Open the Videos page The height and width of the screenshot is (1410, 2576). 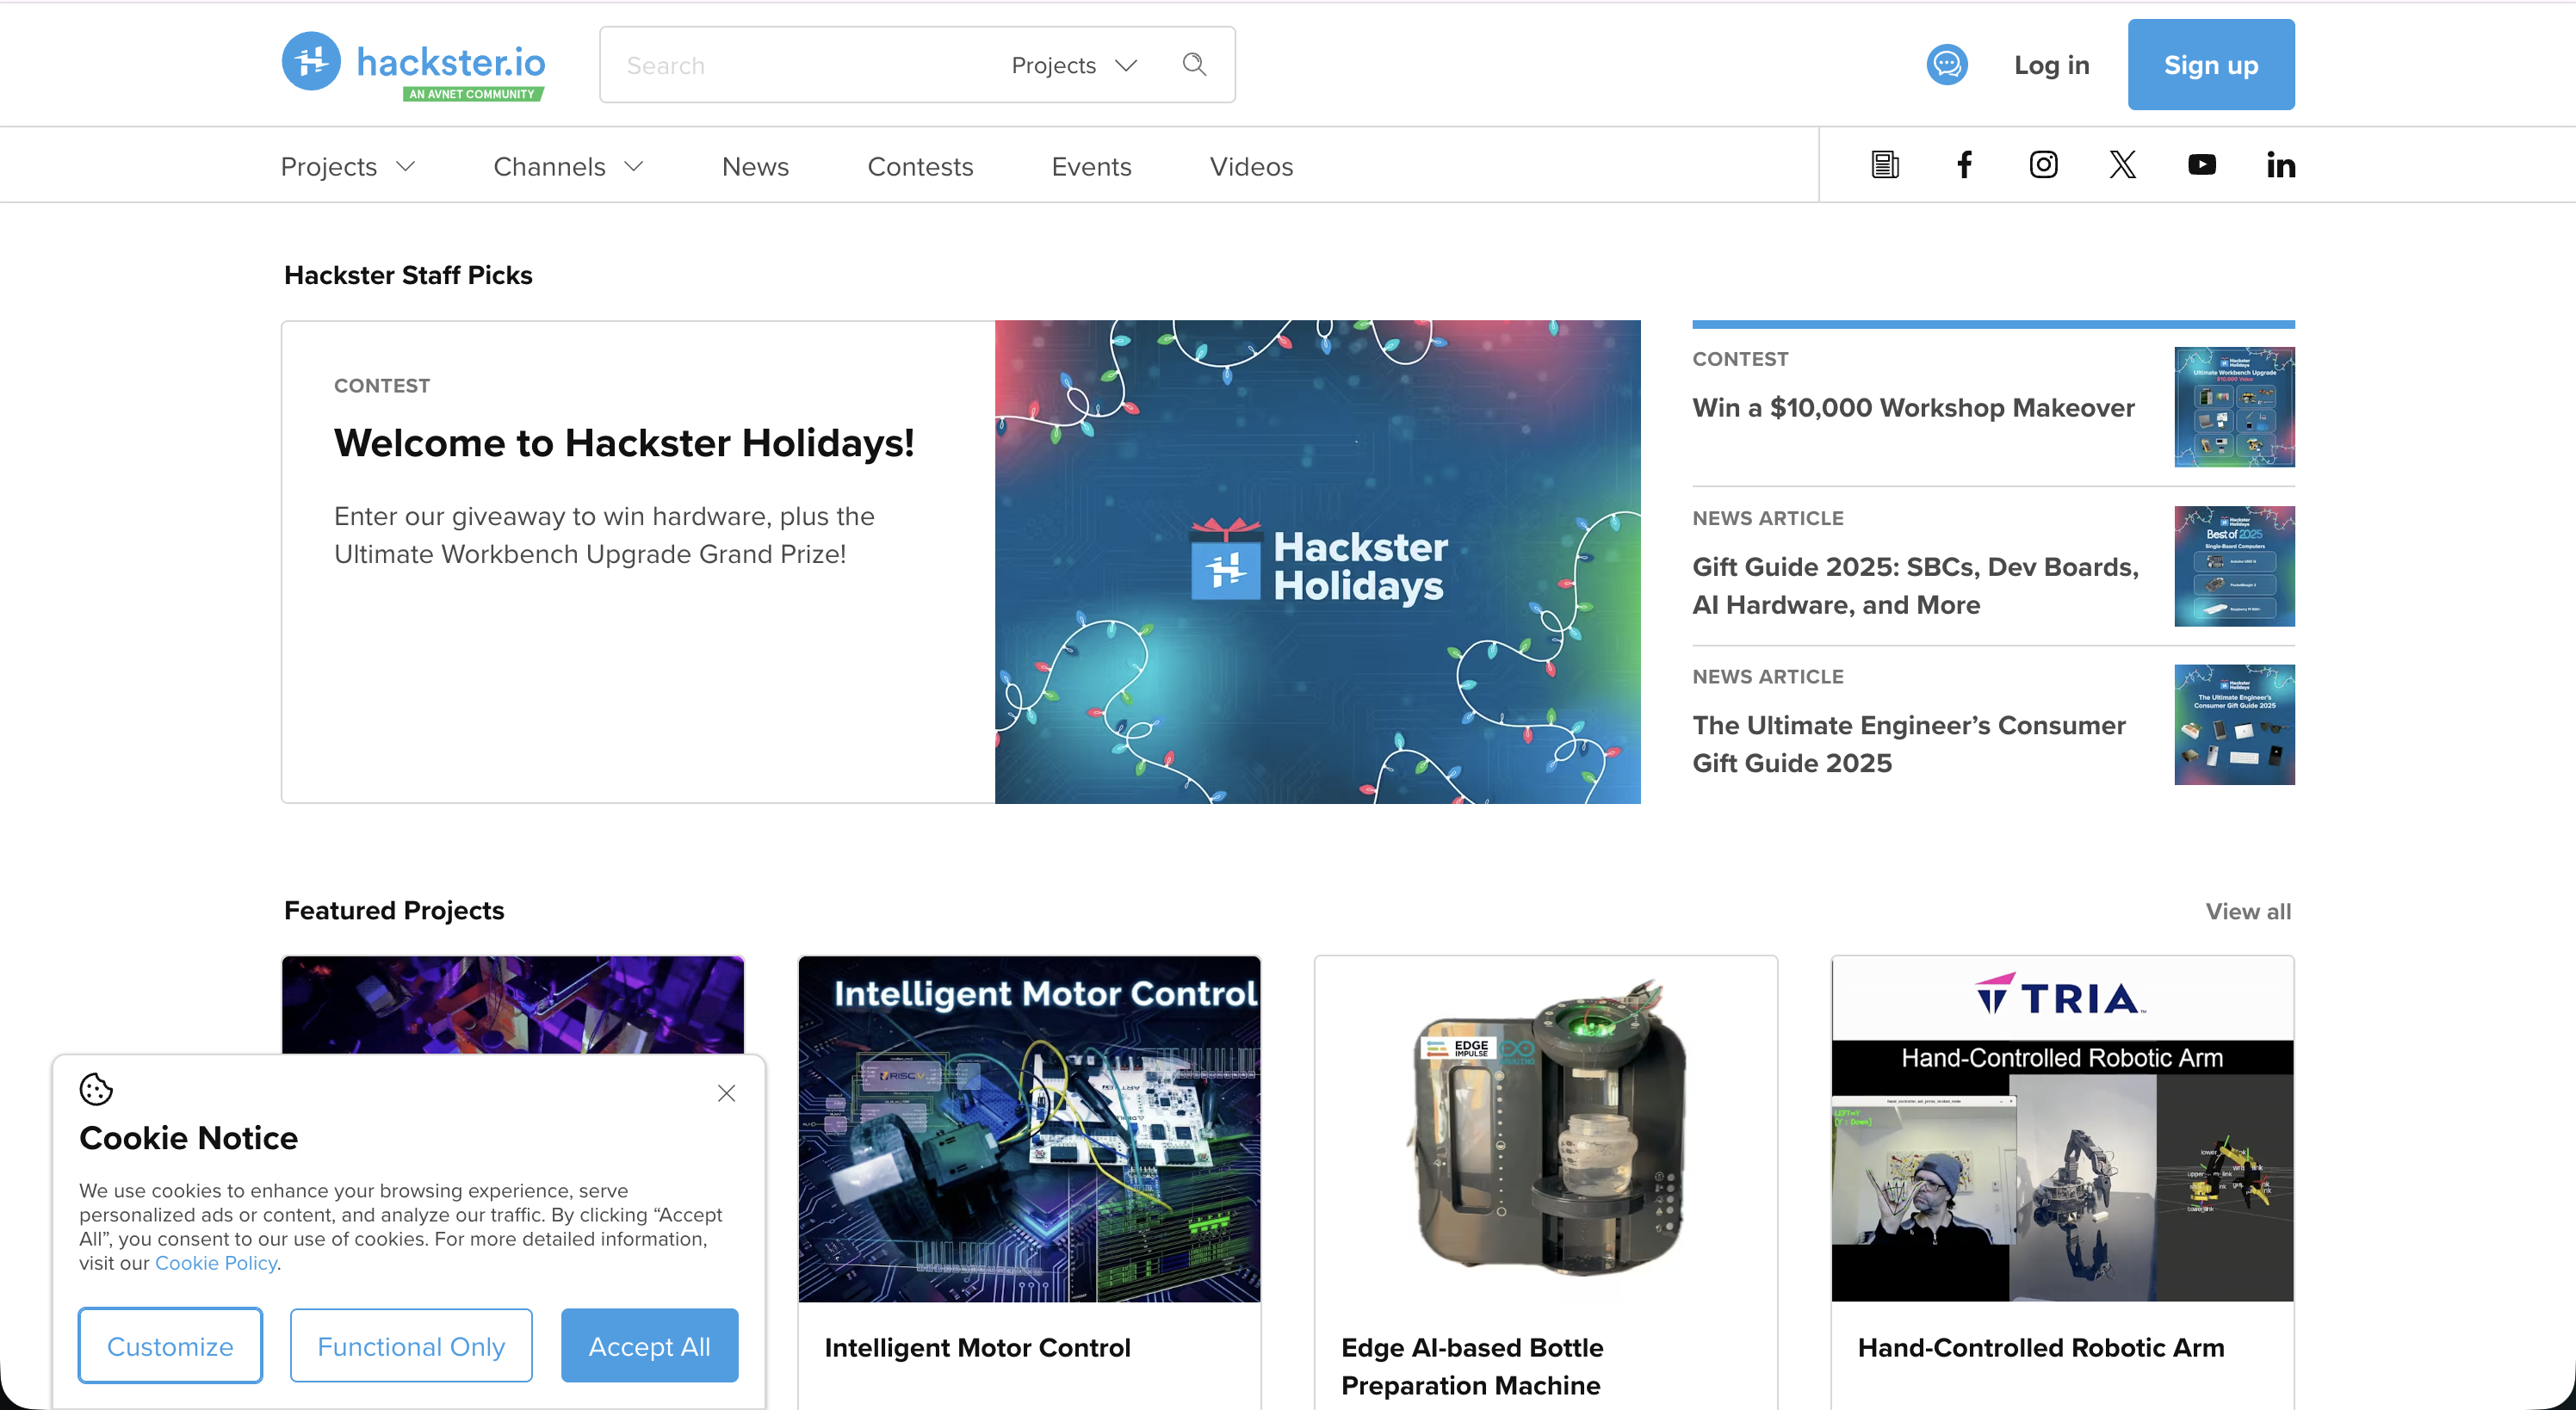1251,166
